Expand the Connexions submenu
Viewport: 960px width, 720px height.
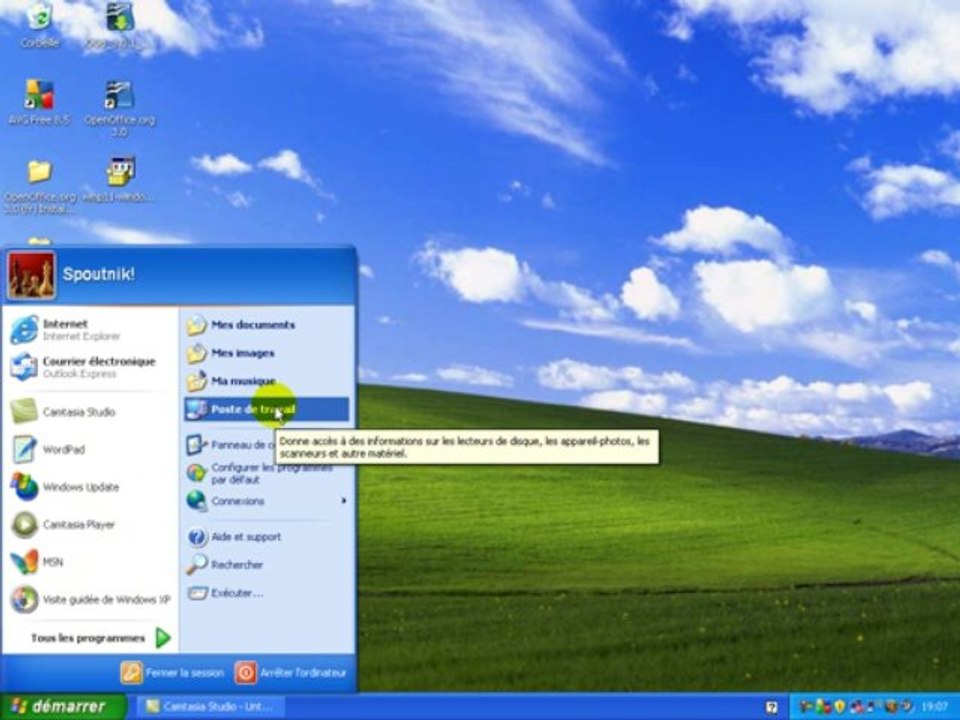coord(266,501)
